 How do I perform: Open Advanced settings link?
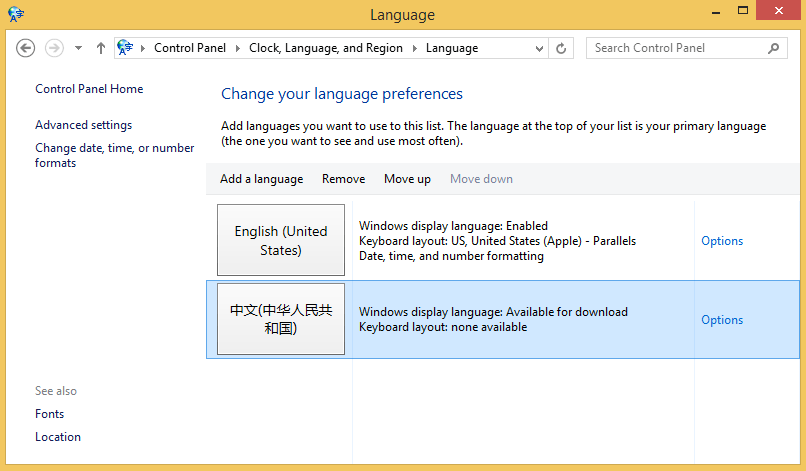pyautogui.click(x=83, y=125)
